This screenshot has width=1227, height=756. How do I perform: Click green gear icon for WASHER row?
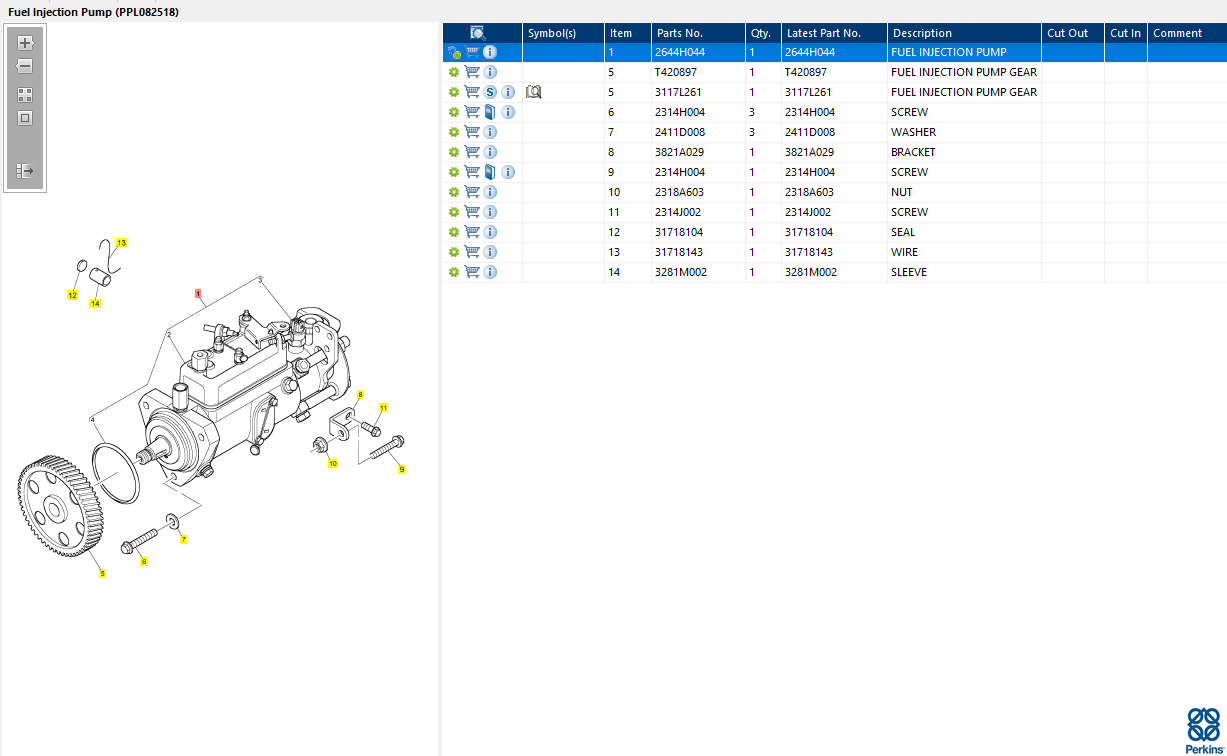[454, 132]
